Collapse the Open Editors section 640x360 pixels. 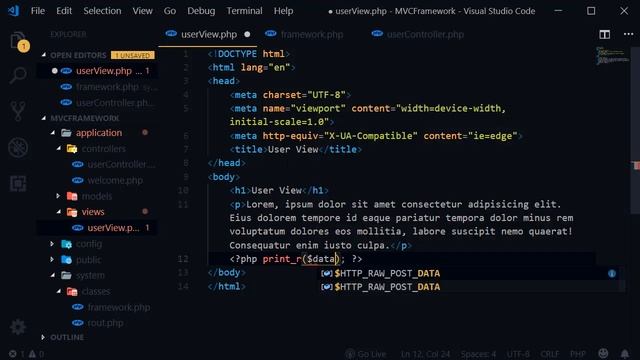(44, 55)
